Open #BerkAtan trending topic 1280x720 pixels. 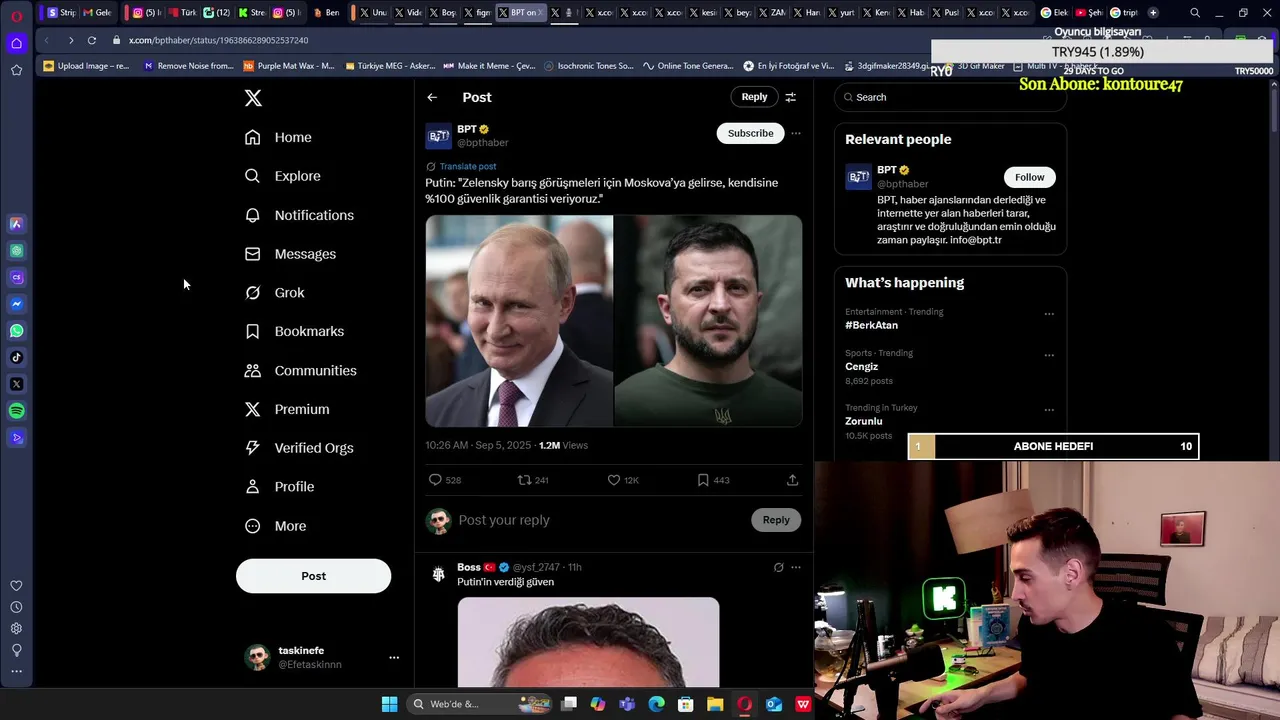(871, 325)
